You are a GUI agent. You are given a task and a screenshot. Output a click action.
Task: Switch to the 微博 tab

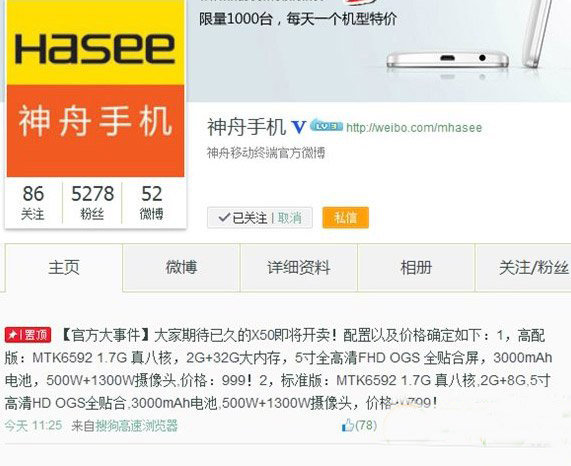(x=181, y=268)
